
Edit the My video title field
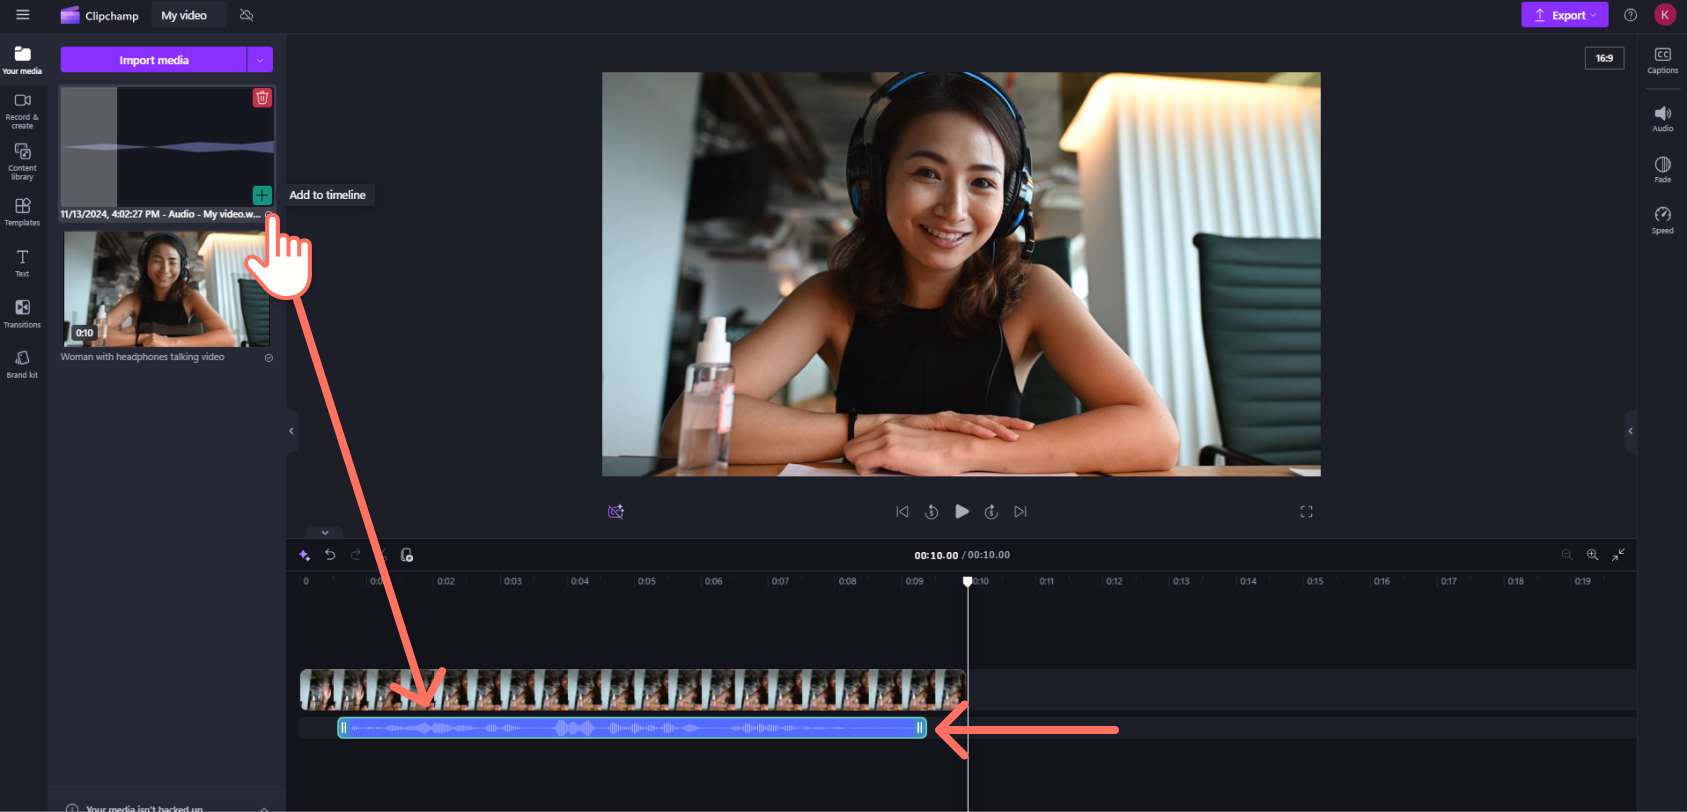pyautogui.click(x=189, y=15)
